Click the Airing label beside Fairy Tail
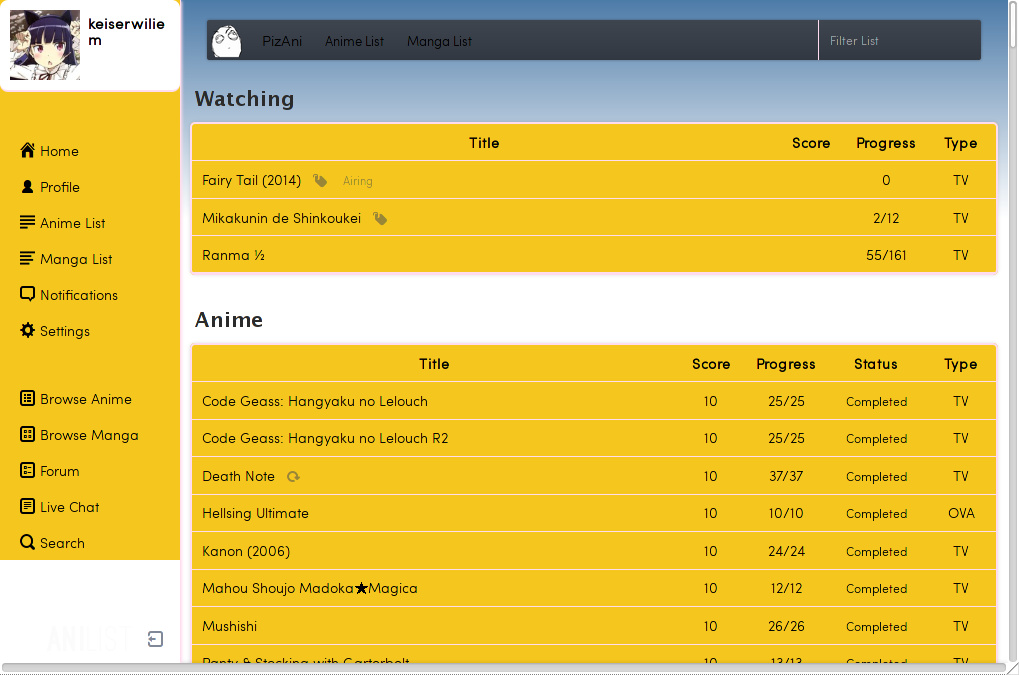This screenshot has width=1019, height=675. (357, 181)
